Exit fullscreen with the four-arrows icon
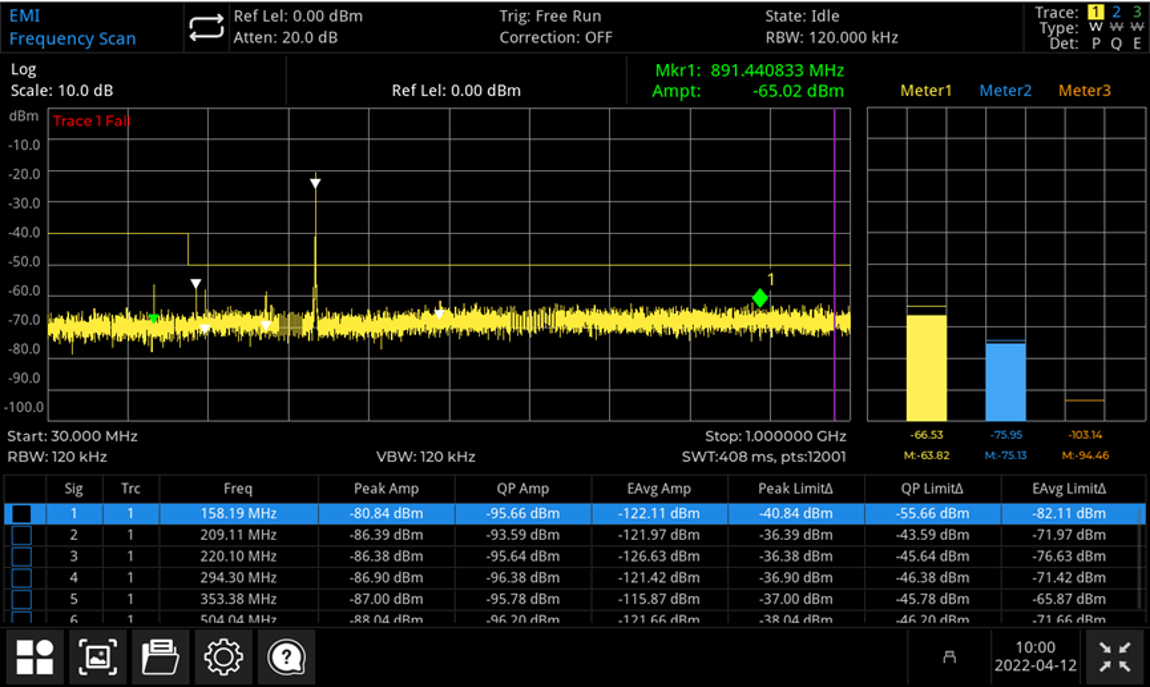 [1113, 656]
